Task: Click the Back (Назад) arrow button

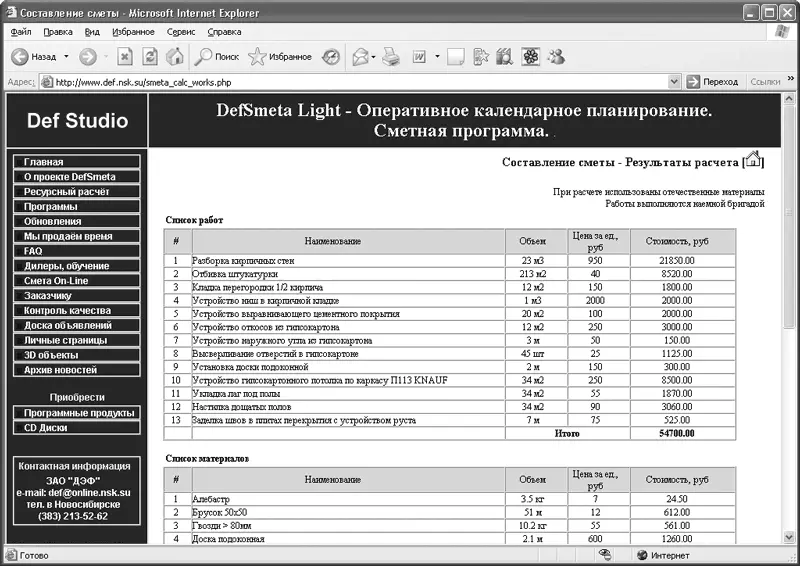Action: pos(33,57)
